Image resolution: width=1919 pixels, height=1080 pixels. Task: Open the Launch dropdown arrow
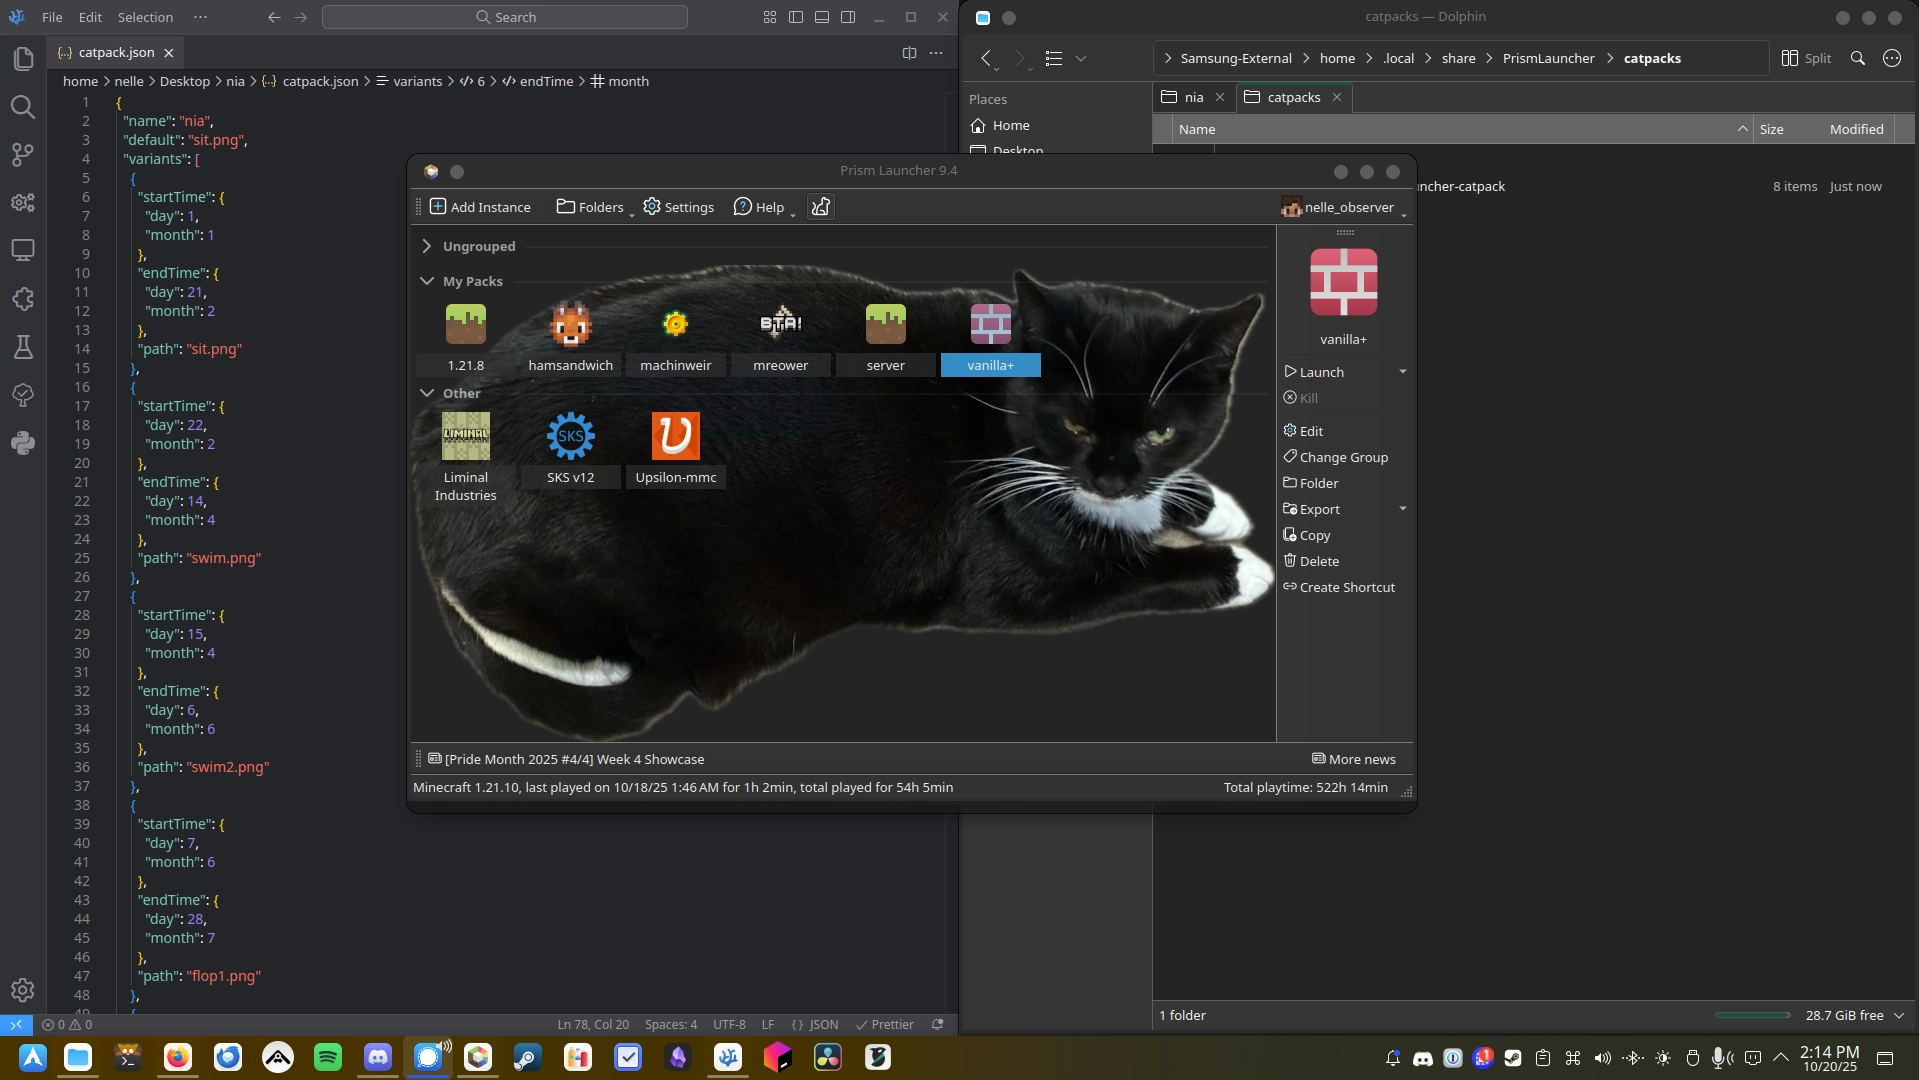[x=1402, y=372]
